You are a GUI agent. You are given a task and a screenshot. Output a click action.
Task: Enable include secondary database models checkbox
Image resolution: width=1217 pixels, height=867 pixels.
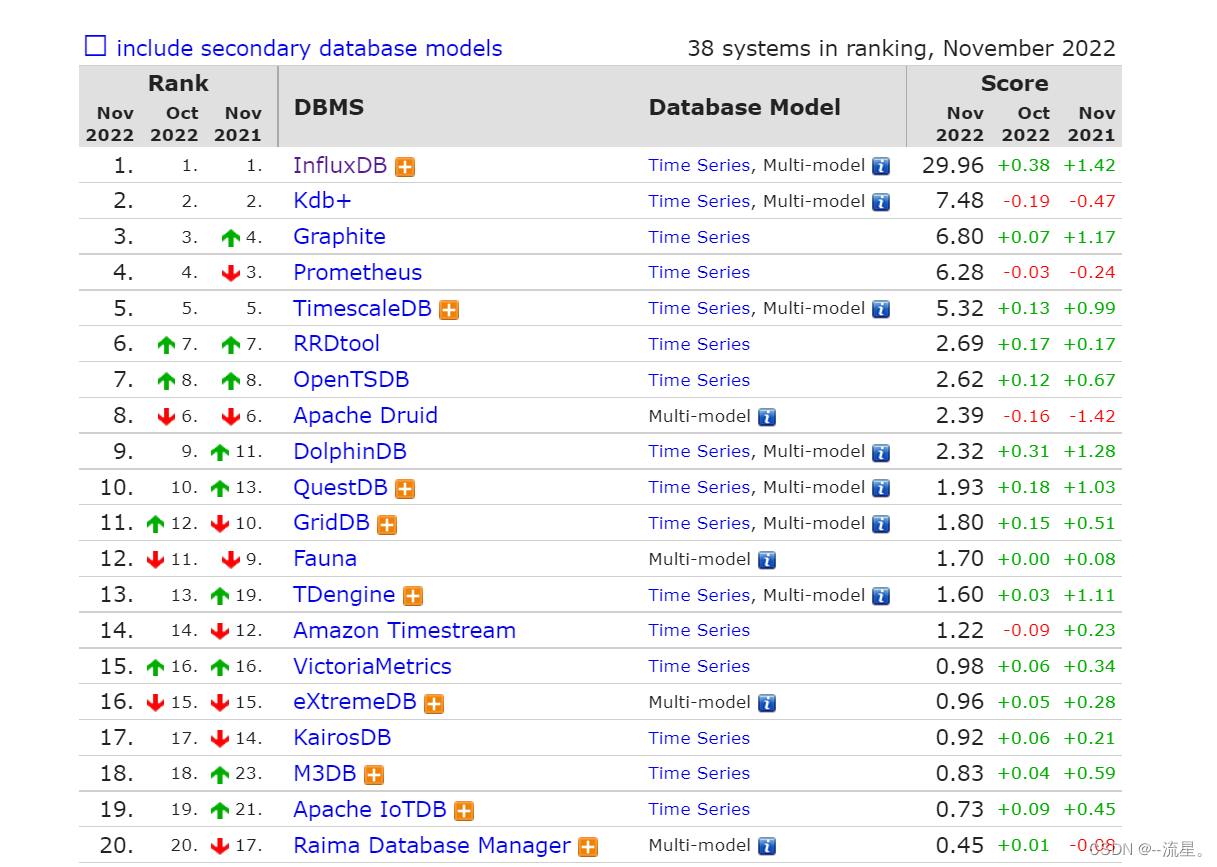tap(95, 46)
